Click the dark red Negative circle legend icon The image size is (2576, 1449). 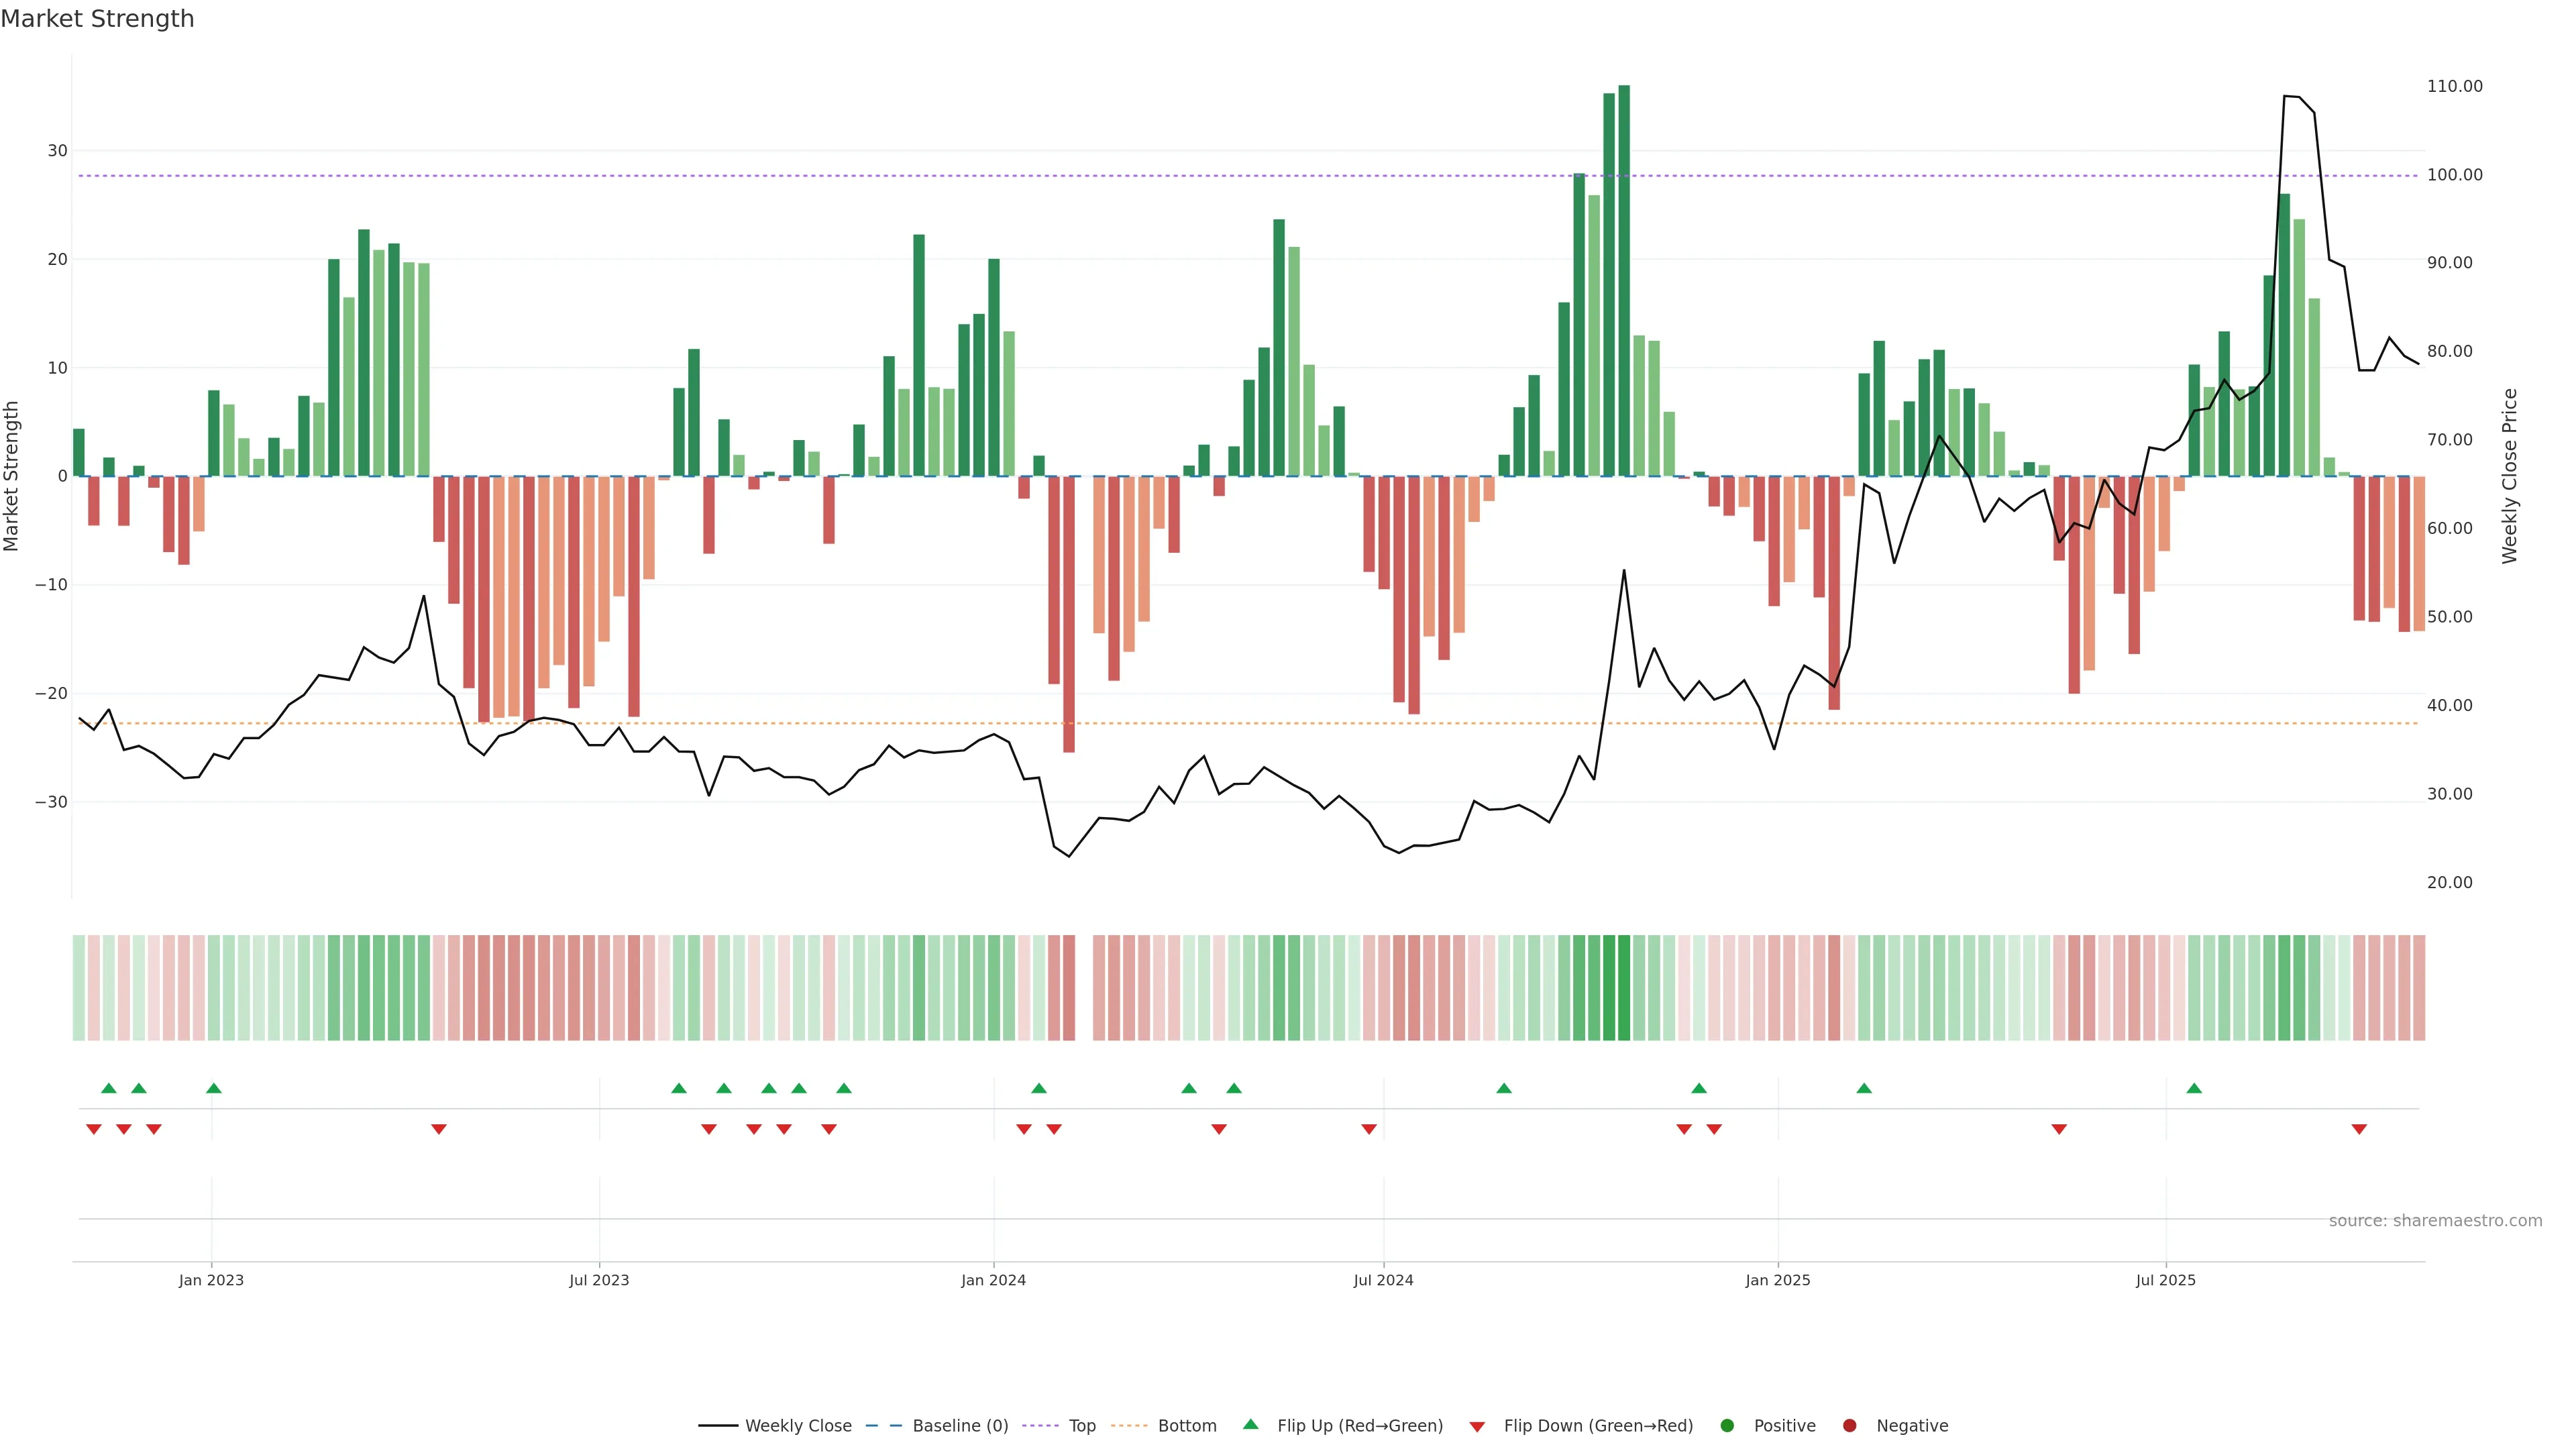tap(1849, 1426)
